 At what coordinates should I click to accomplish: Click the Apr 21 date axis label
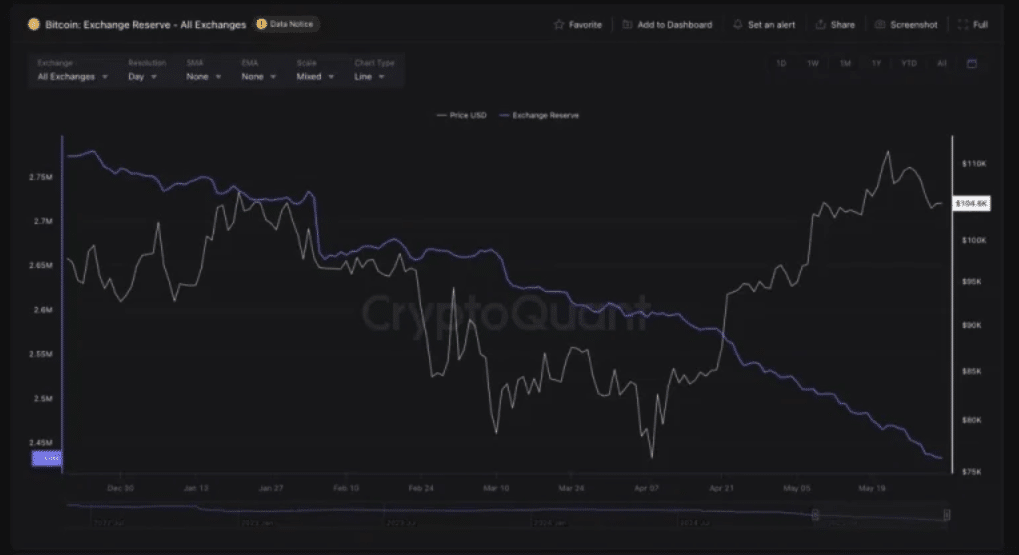[721, 488]
